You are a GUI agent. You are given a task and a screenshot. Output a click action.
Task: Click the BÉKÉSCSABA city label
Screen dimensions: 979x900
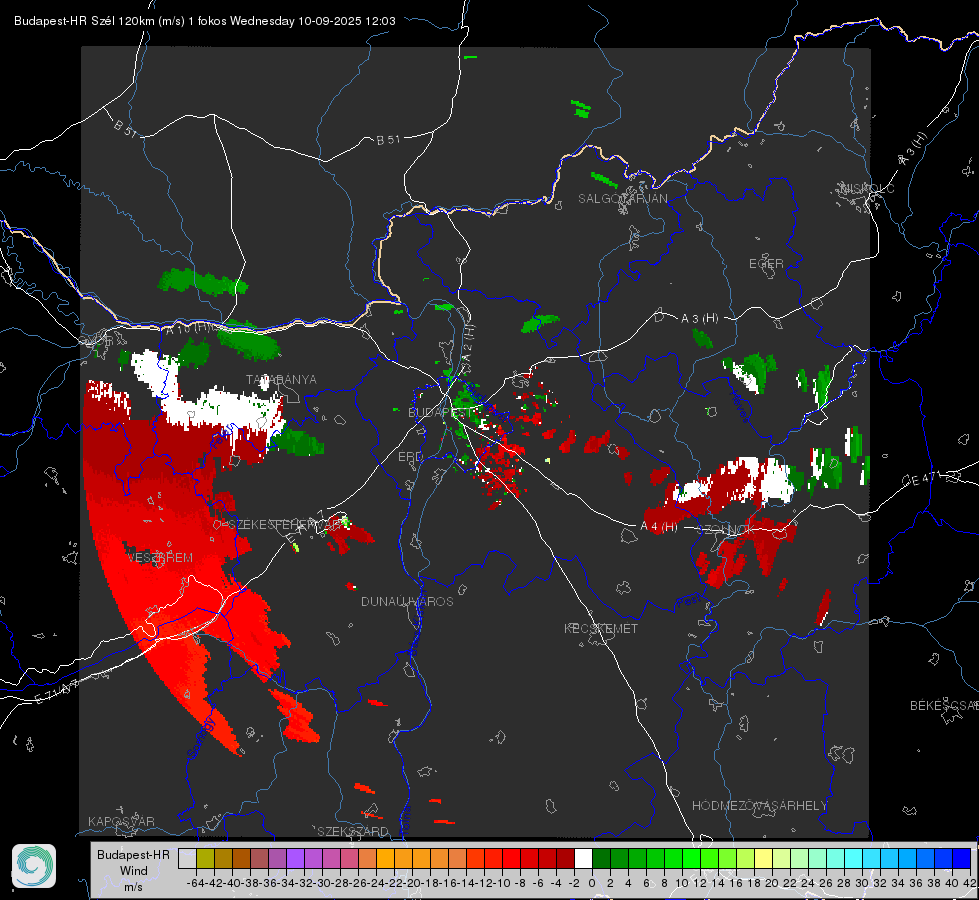tap(944, 706)
